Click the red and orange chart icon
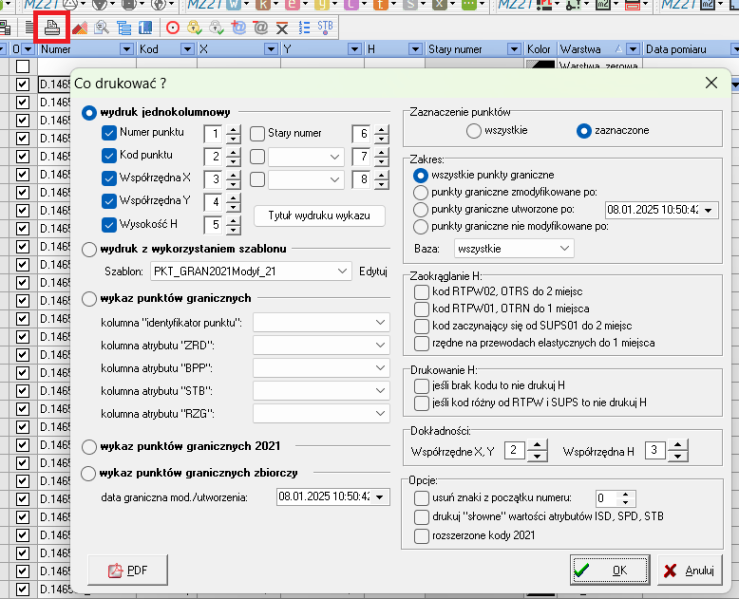The image size is (739, 599). coord(80,28)
